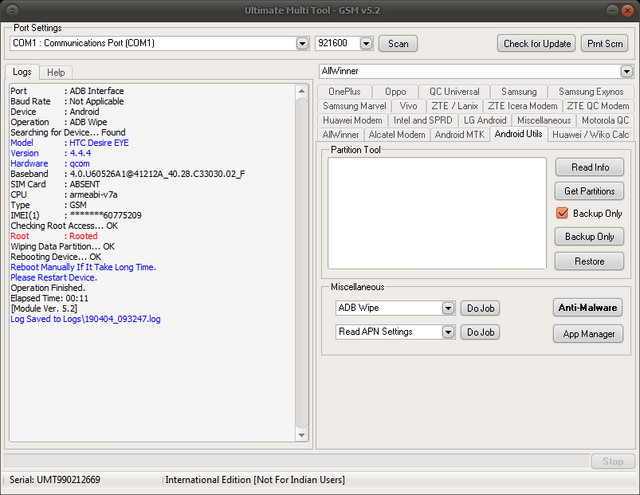
Task: Open ZTE QC Modem tab
Action: pyautogui.click(x=598, y=106)
